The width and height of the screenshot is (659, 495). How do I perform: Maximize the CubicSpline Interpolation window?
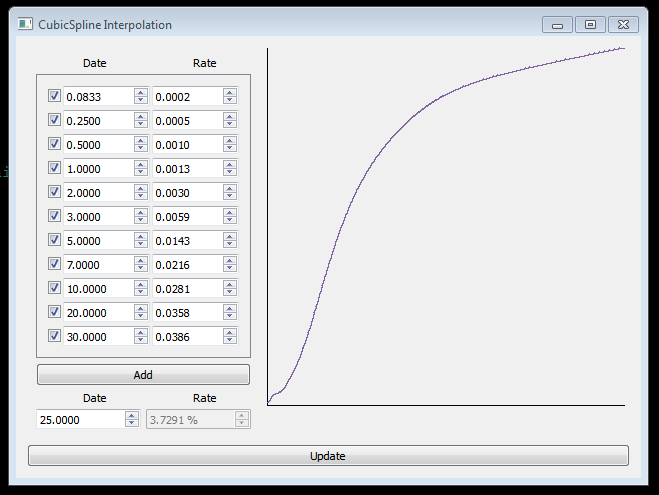[590, 25]
